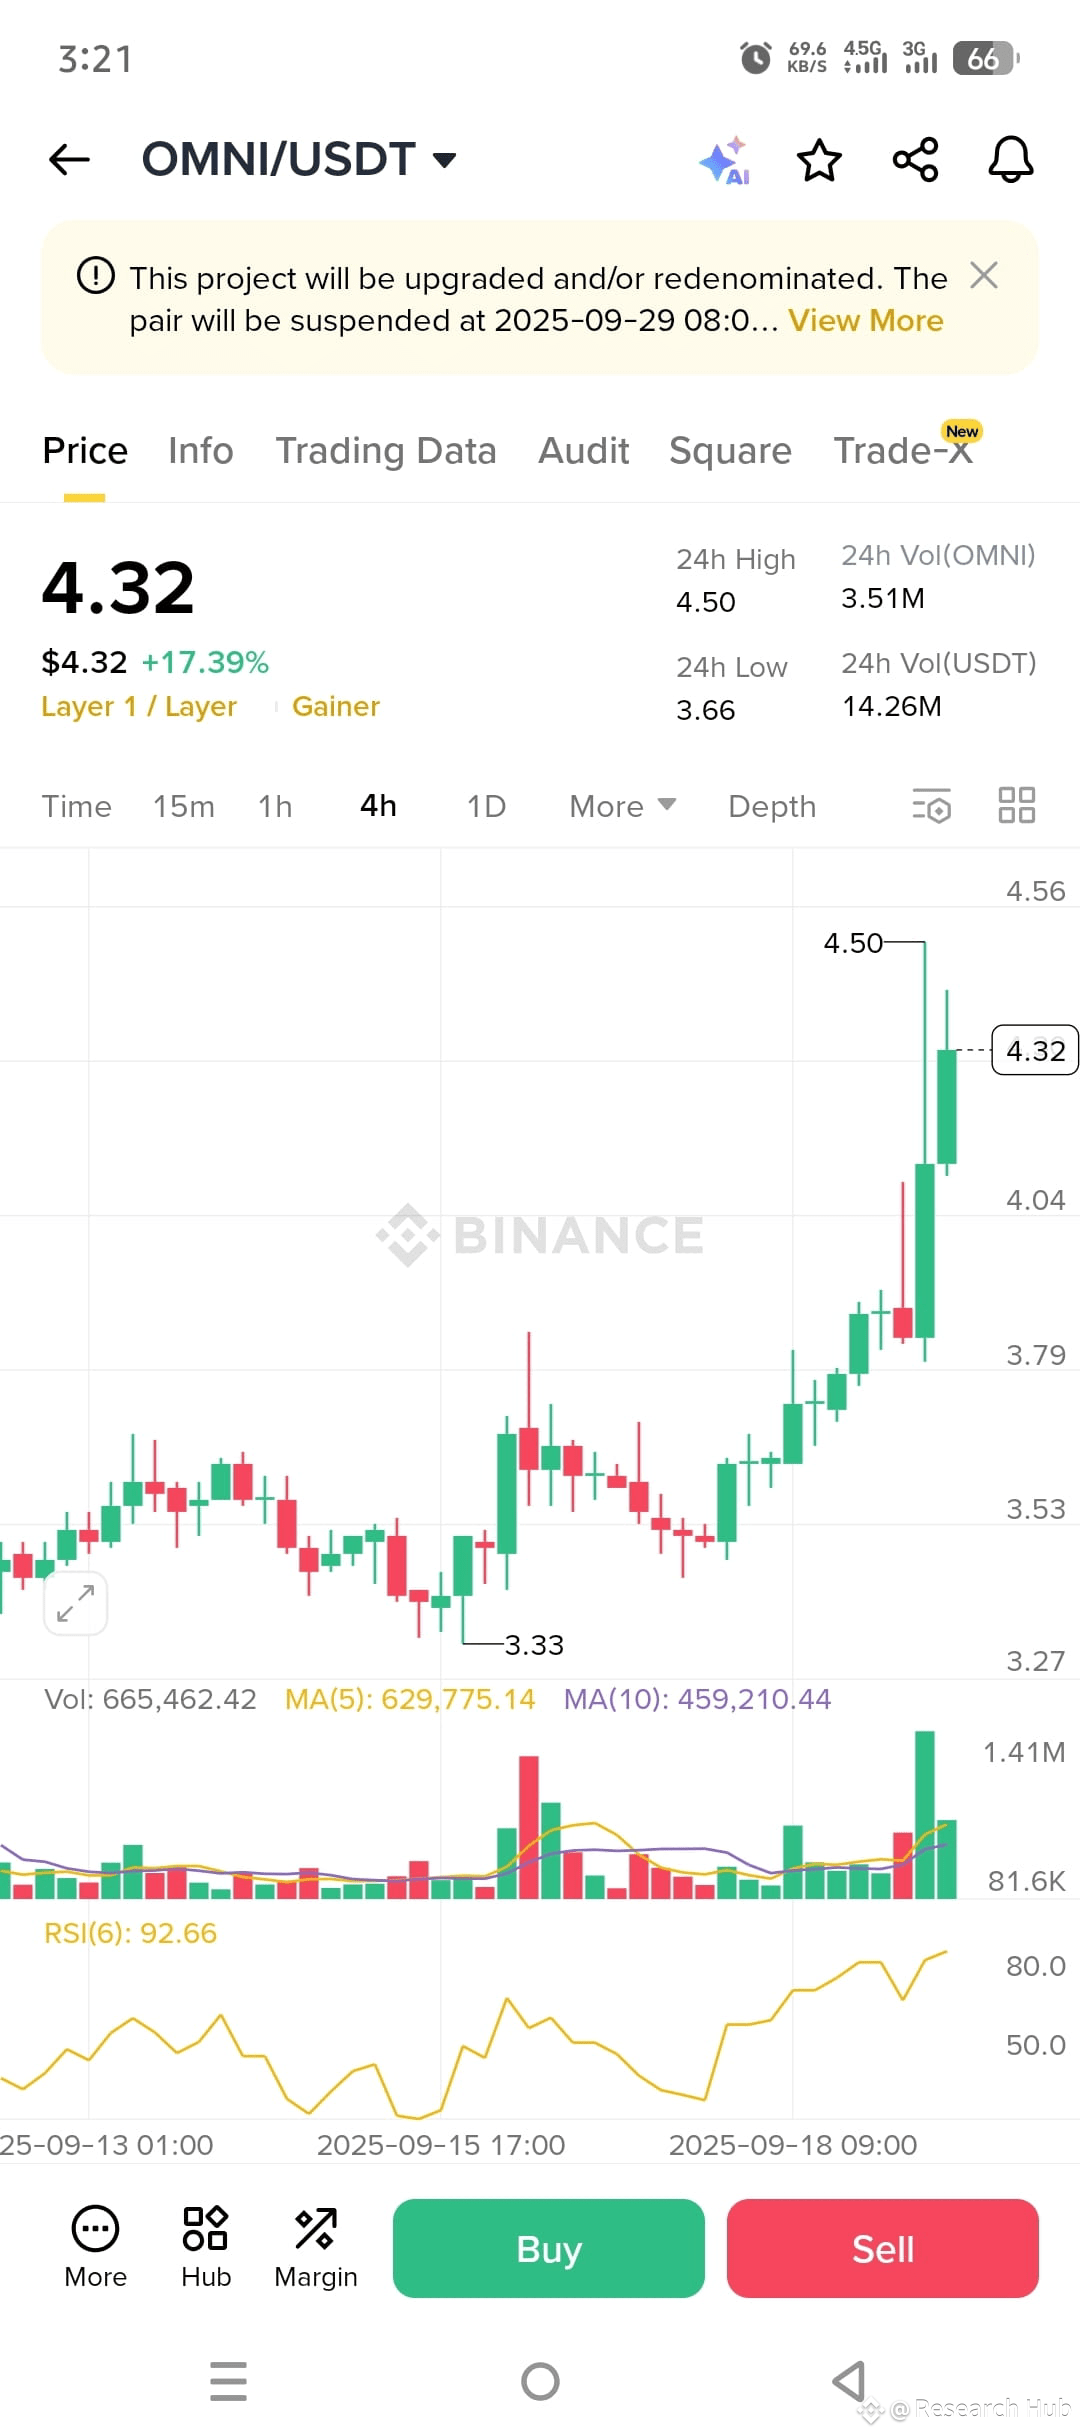Tap the back arrow icon
This screenshot has height=2436, width=1080.
(x=69, y=159)
